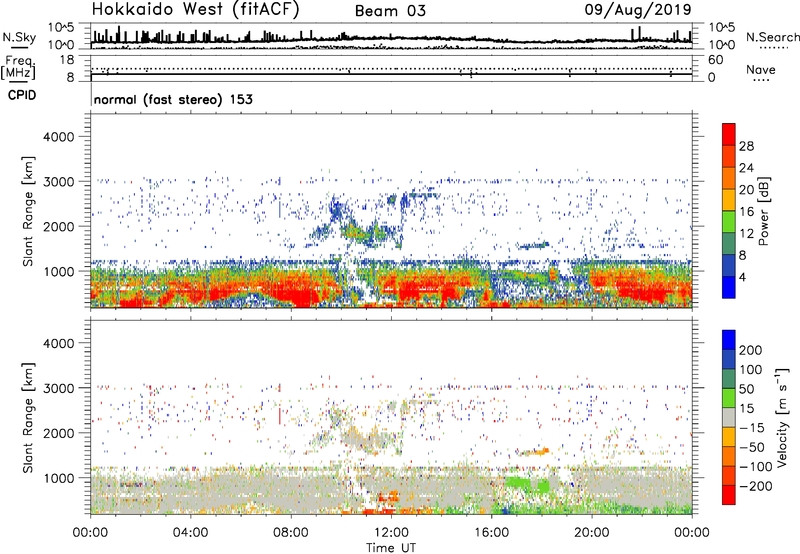Viewport: 800px width, 554px height.
Task: Click the 'Freq. [MHz]' axis label
Action: pyautogui.click(x=18, y=68)
